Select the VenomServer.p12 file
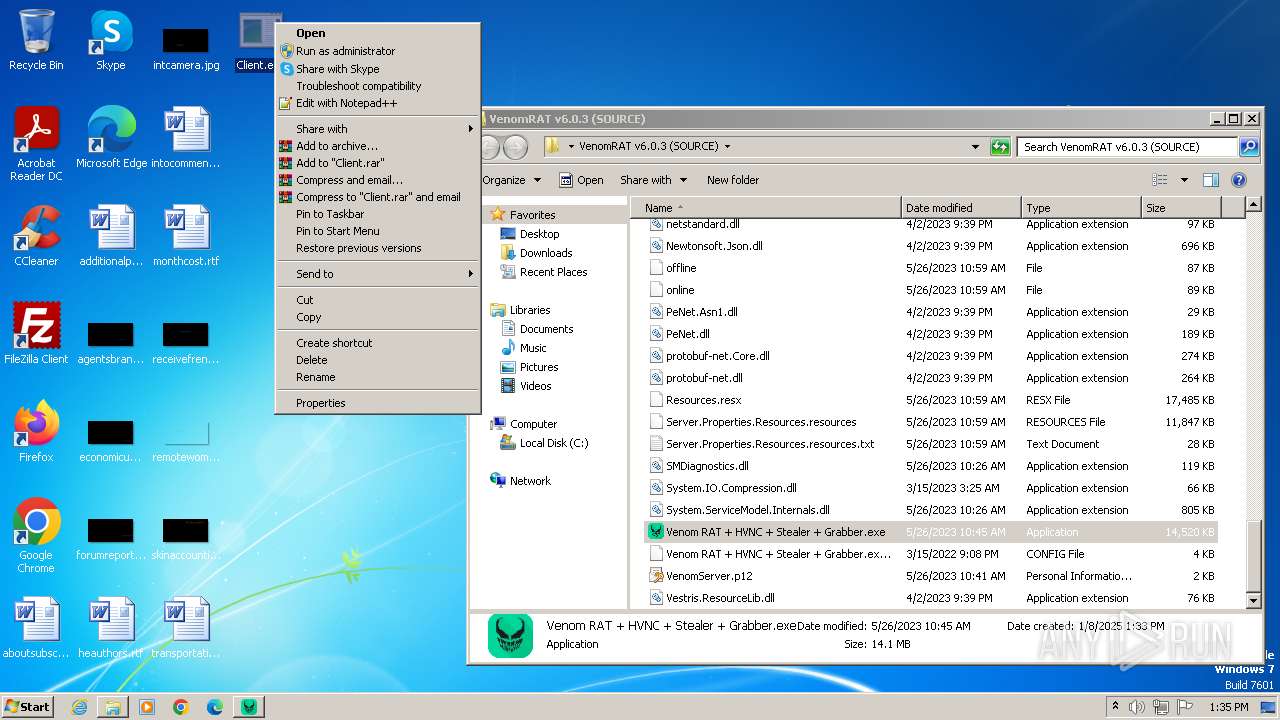 pos(709,576)
